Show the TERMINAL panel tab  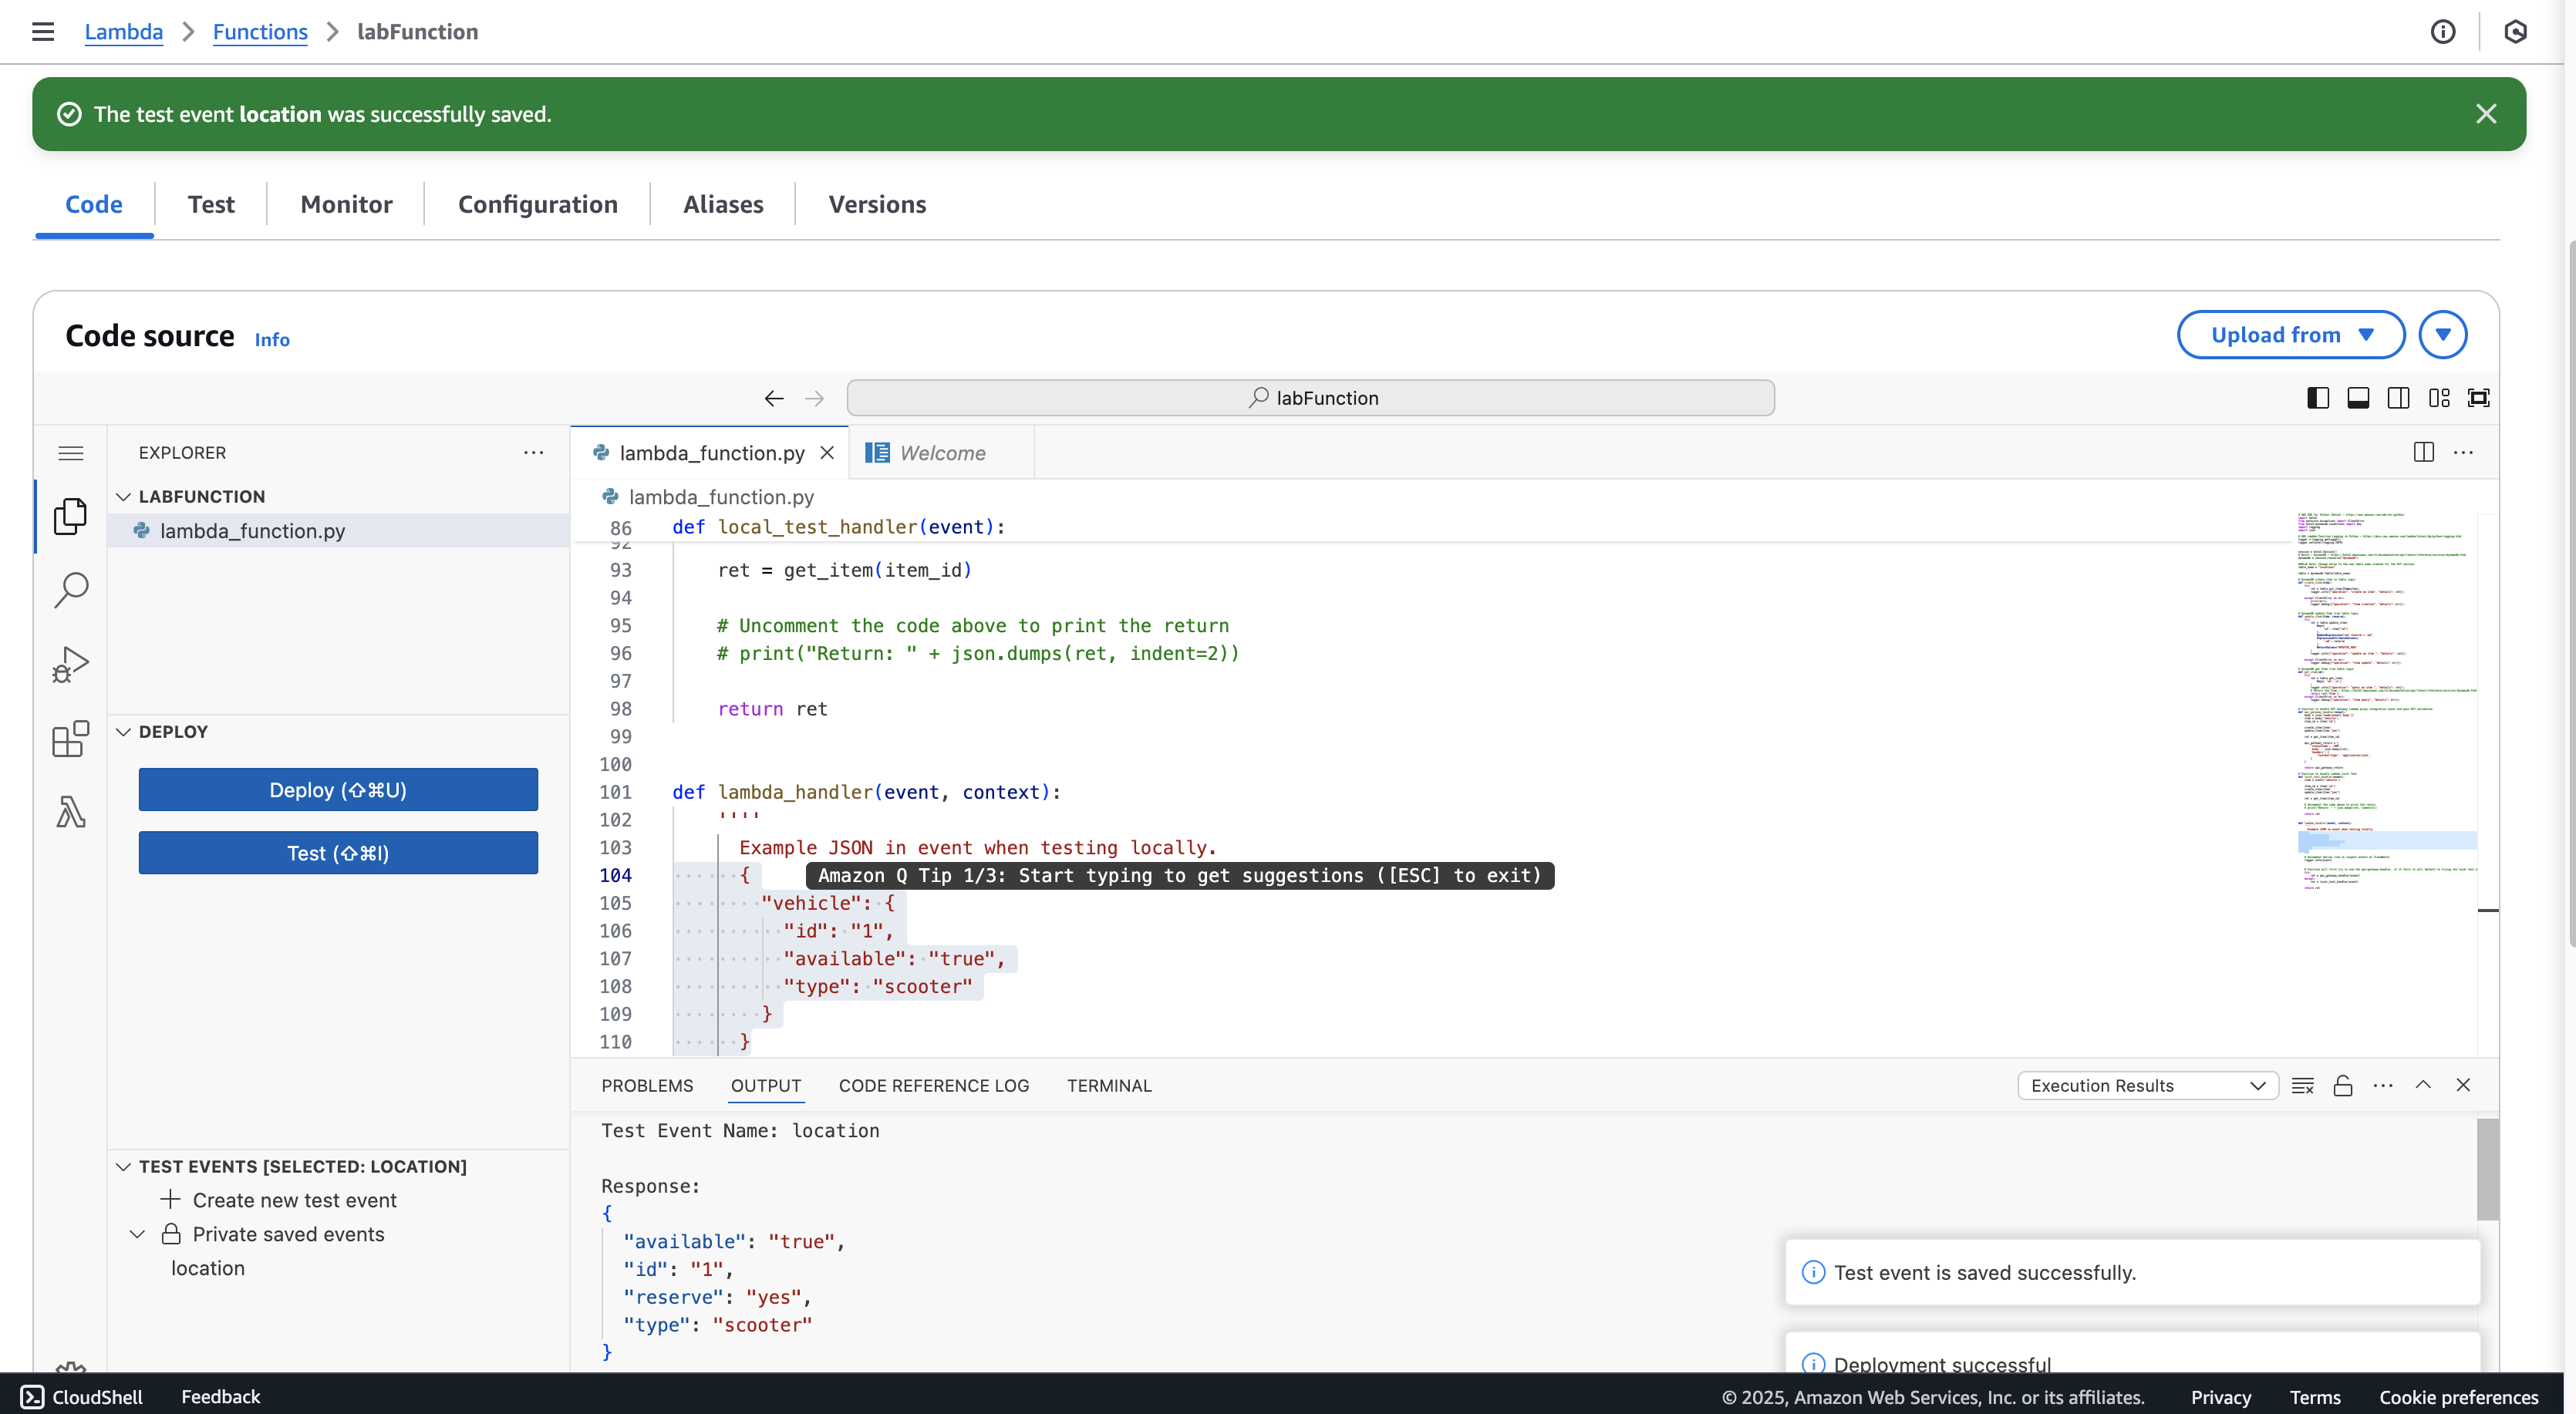1109,1086
